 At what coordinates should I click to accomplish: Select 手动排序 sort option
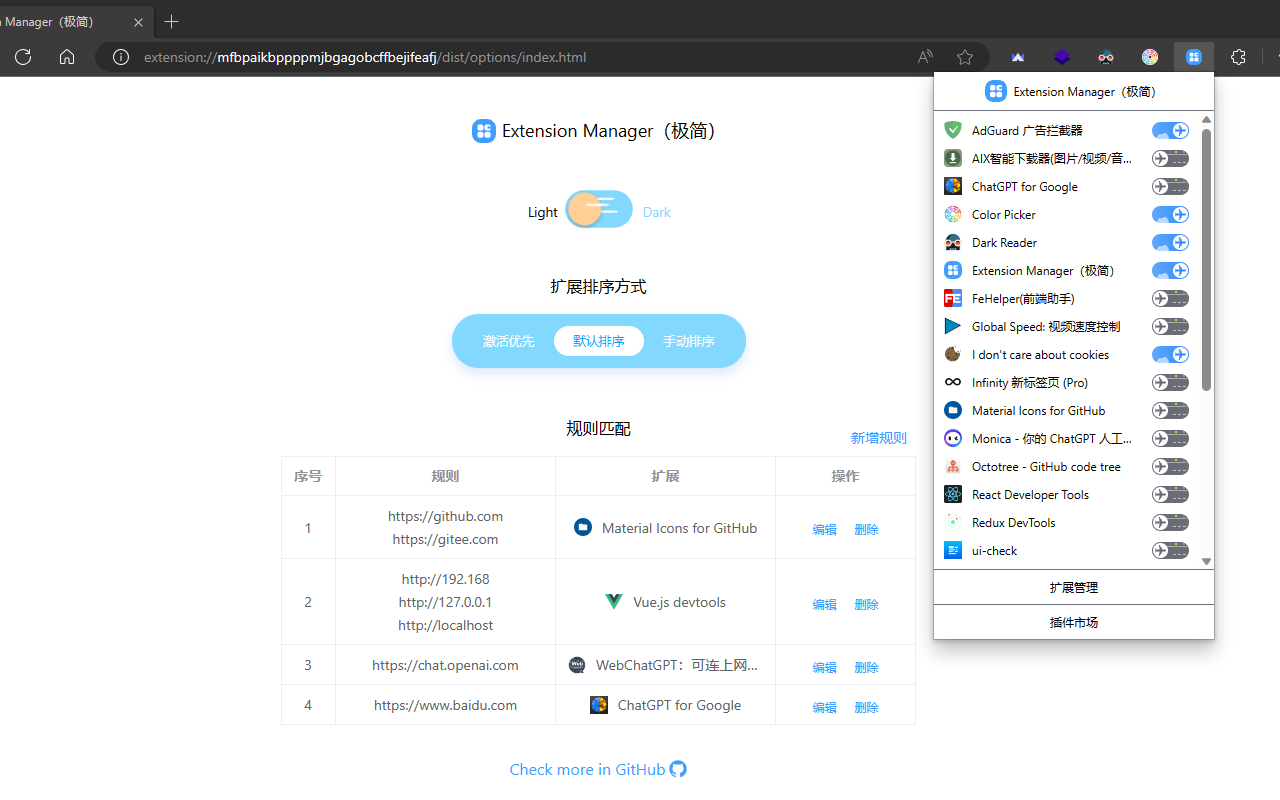(689, 341)
